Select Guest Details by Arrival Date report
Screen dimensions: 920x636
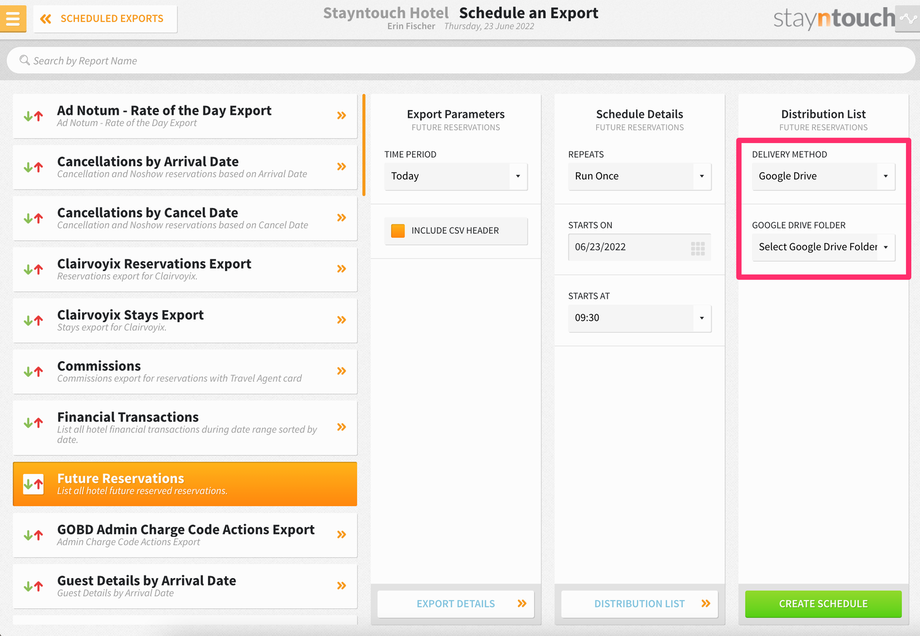click(185, 586)
